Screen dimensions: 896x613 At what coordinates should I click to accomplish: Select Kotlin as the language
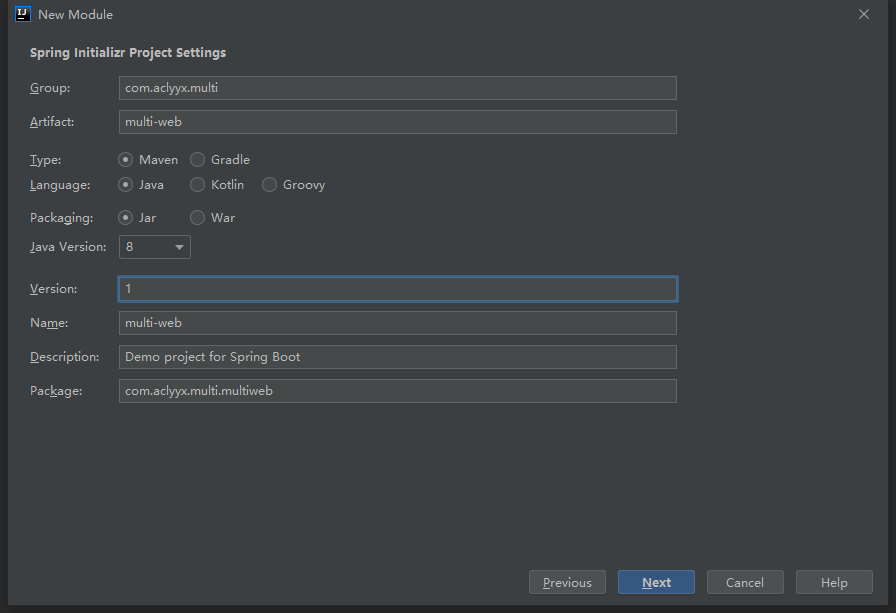click(x=197, y=184)
